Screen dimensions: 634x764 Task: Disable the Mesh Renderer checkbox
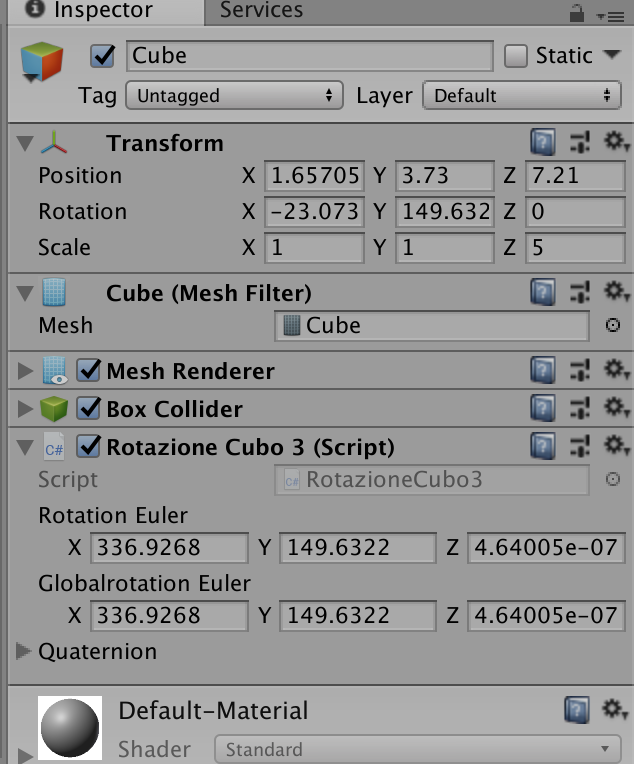click(x=89, y=370)
